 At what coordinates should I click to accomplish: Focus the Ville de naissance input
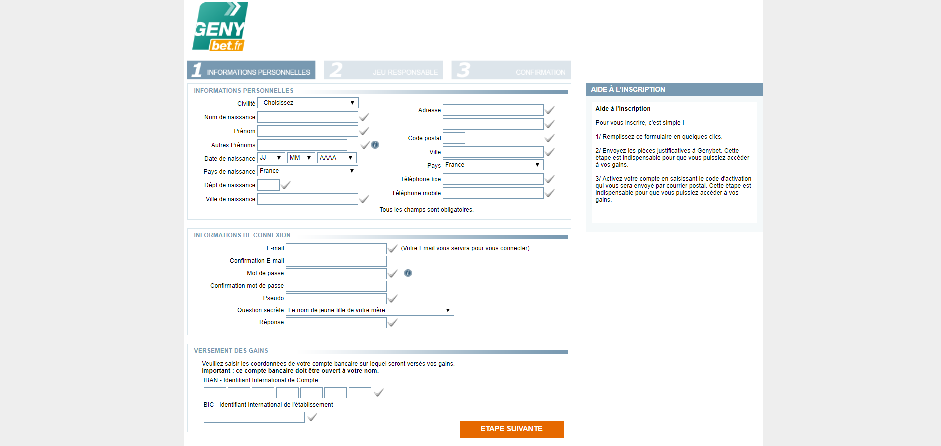308,199
